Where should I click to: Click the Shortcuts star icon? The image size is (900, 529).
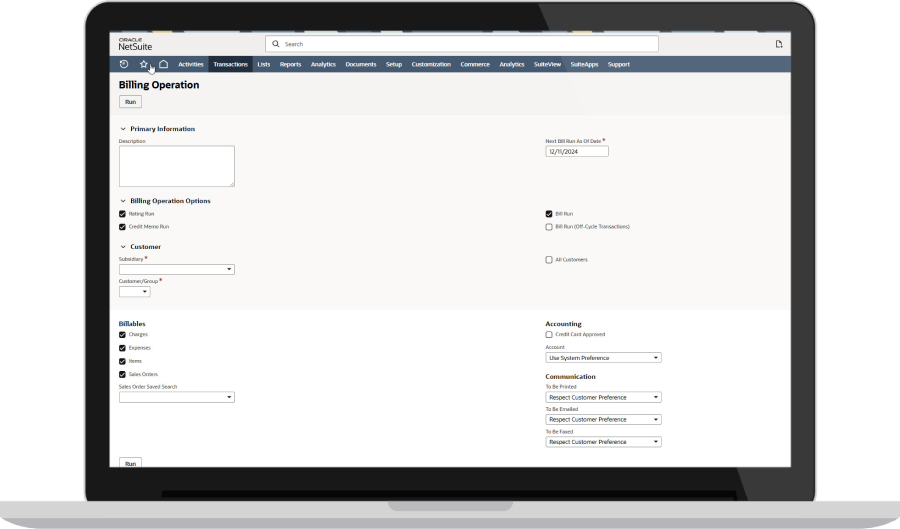pos(144,64)
